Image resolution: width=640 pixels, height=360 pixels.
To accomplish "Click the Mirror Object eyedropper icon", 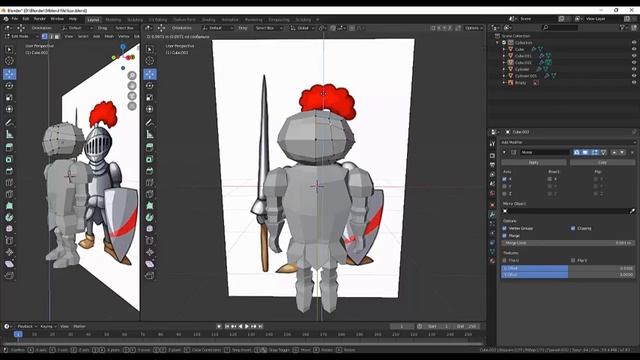I will point(632,211).
